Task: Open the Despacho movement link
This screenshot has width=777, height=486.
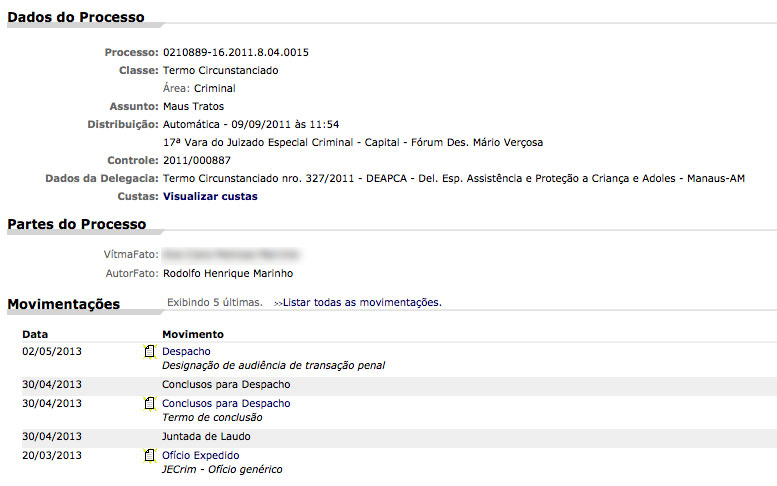Action: 186,352
